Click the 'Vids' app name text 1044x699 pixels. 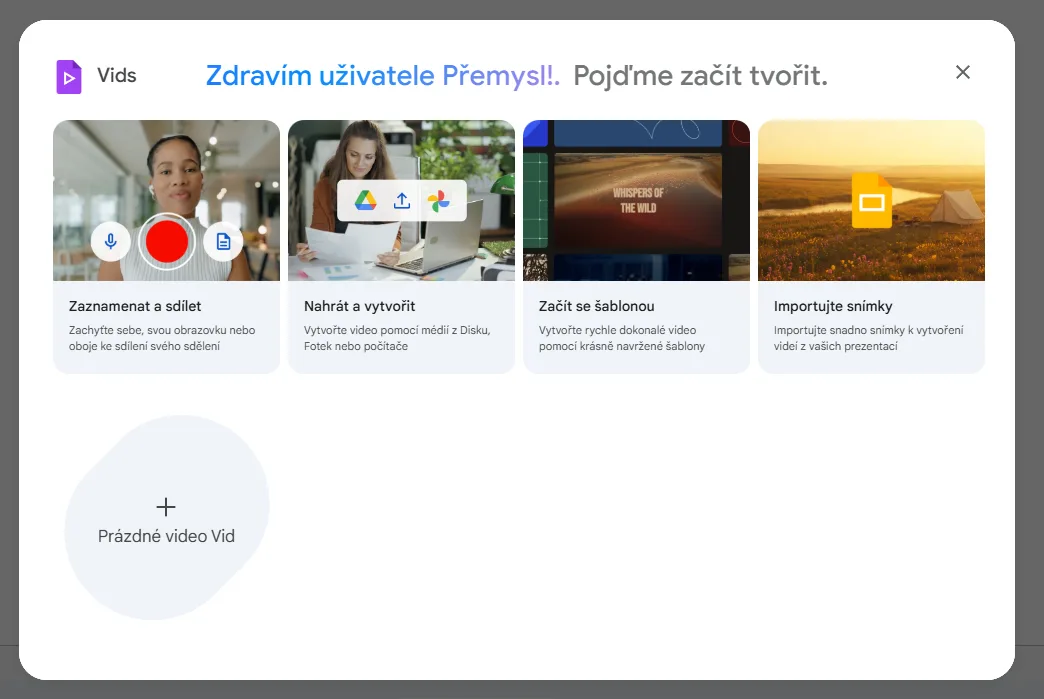click(117, 76)
